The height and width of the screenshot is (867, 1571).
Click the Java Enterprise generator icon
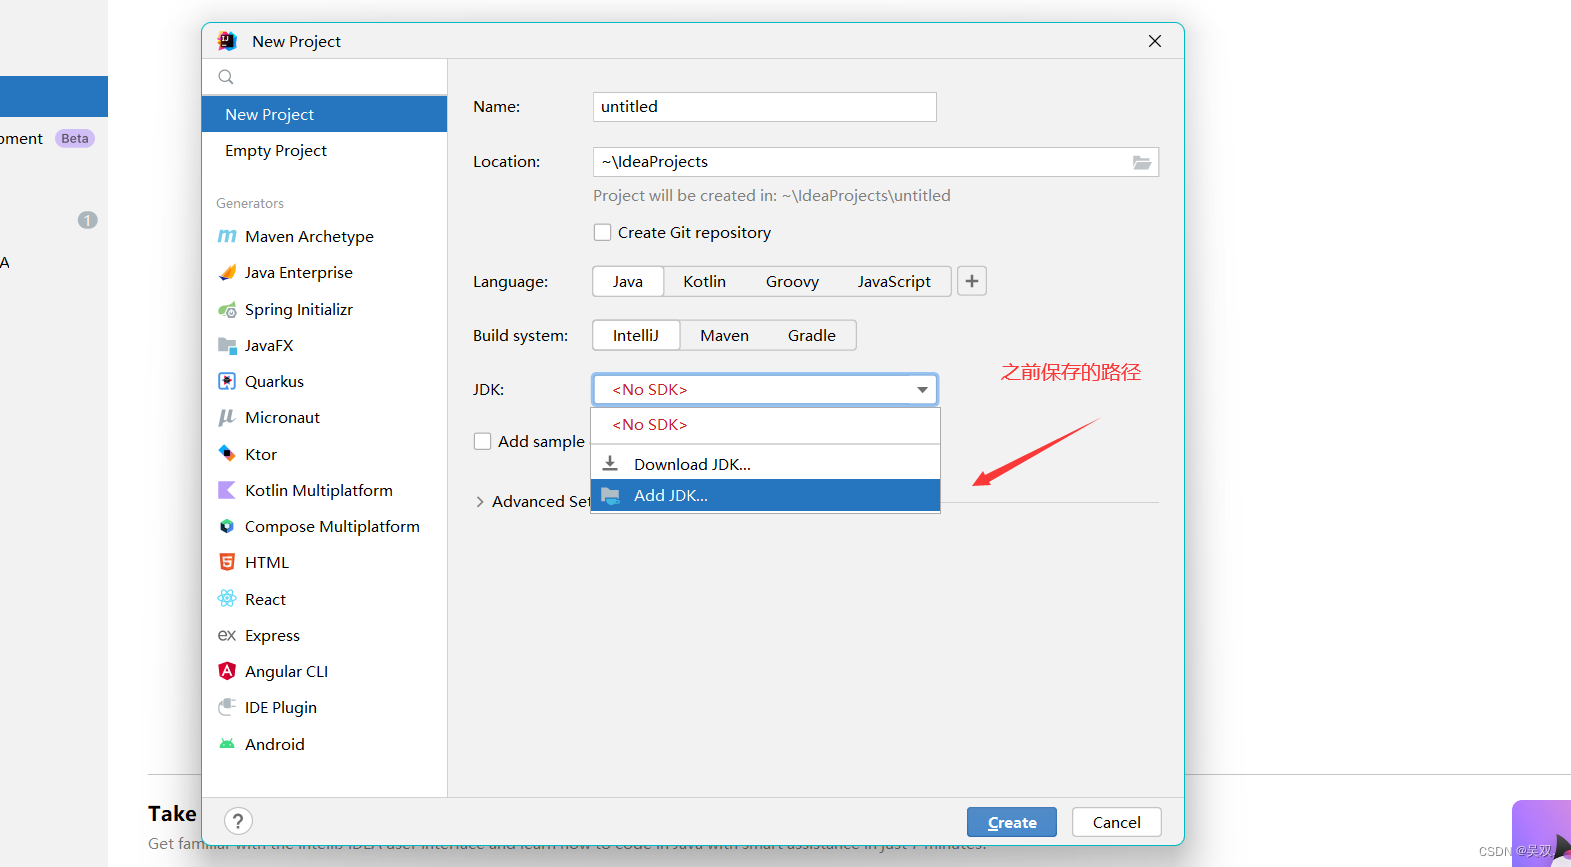click(227, 272)
